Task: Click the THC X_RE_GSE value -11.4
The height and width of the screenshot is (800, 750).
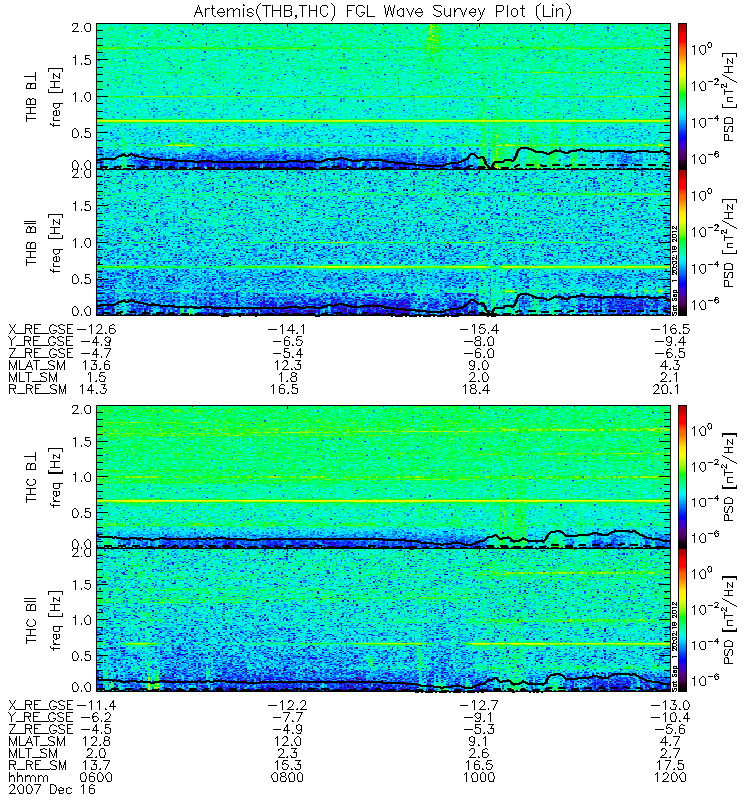Action: (97, 705)
